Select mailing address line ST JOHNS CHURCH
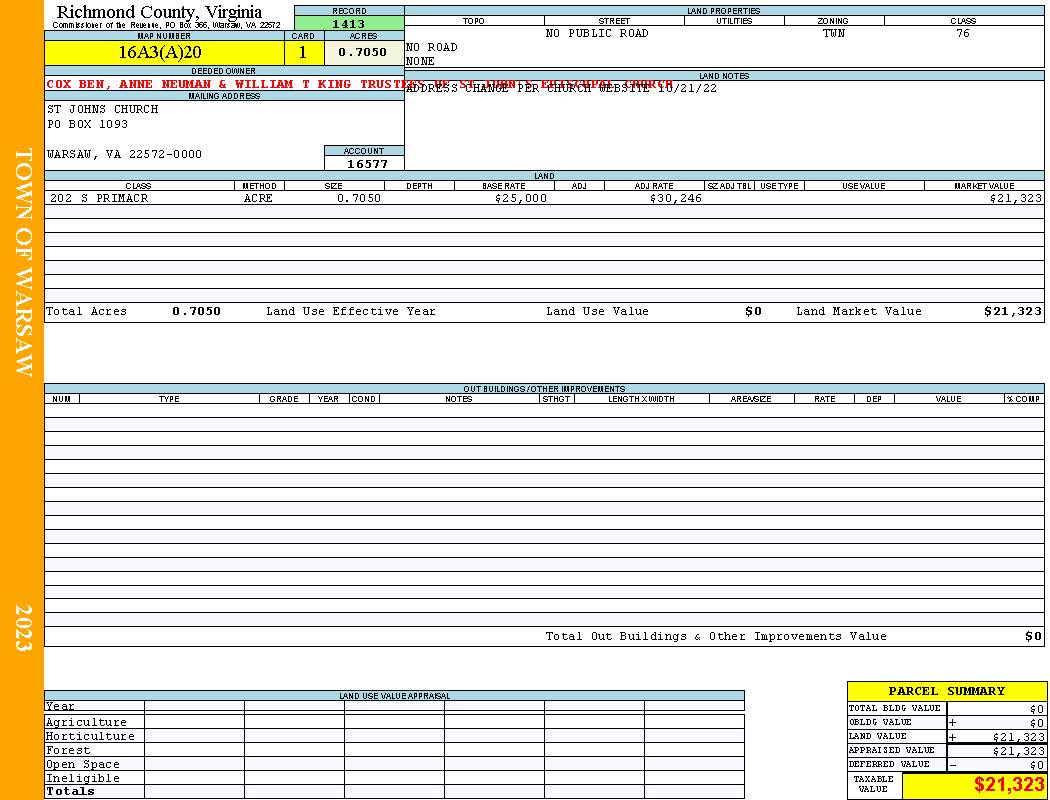The image size is (1050, 800). [102, 109]
